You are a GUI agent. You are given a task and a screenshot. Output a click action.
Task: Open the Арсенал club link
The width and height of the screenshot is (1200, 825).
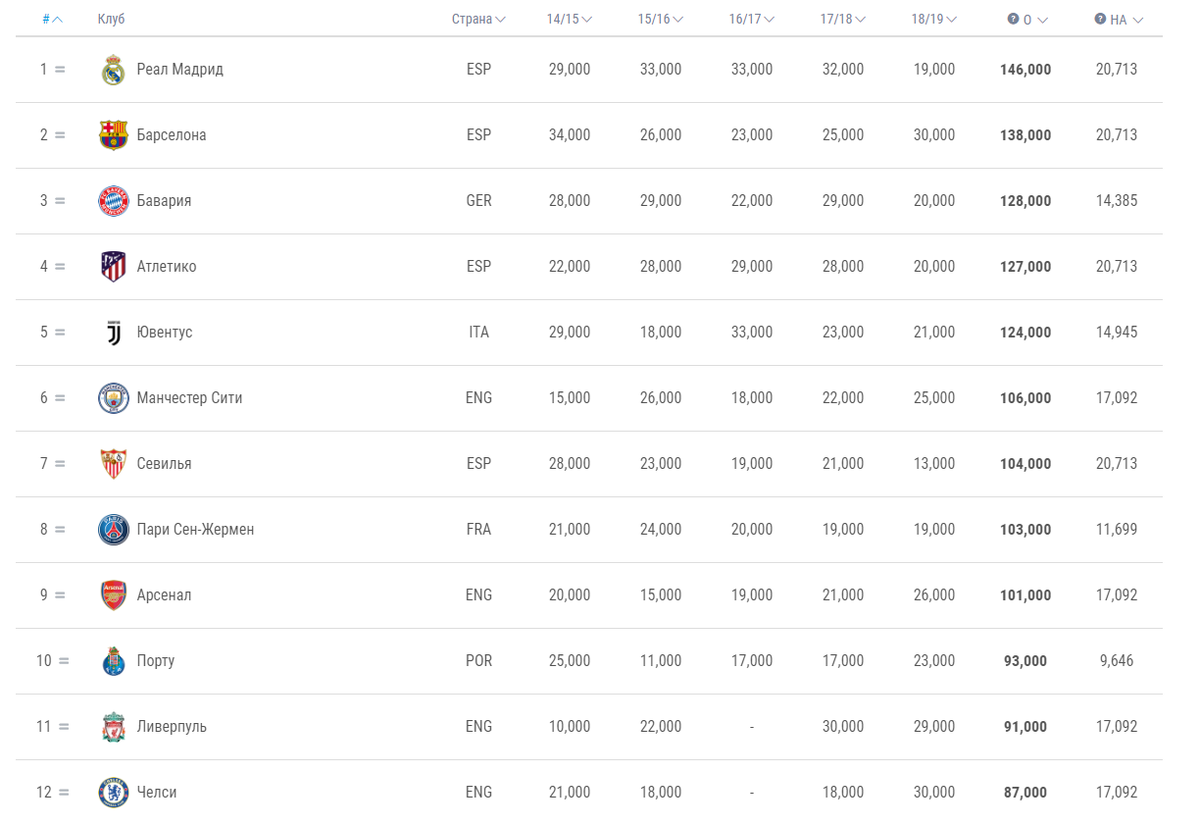pos(164,595)
